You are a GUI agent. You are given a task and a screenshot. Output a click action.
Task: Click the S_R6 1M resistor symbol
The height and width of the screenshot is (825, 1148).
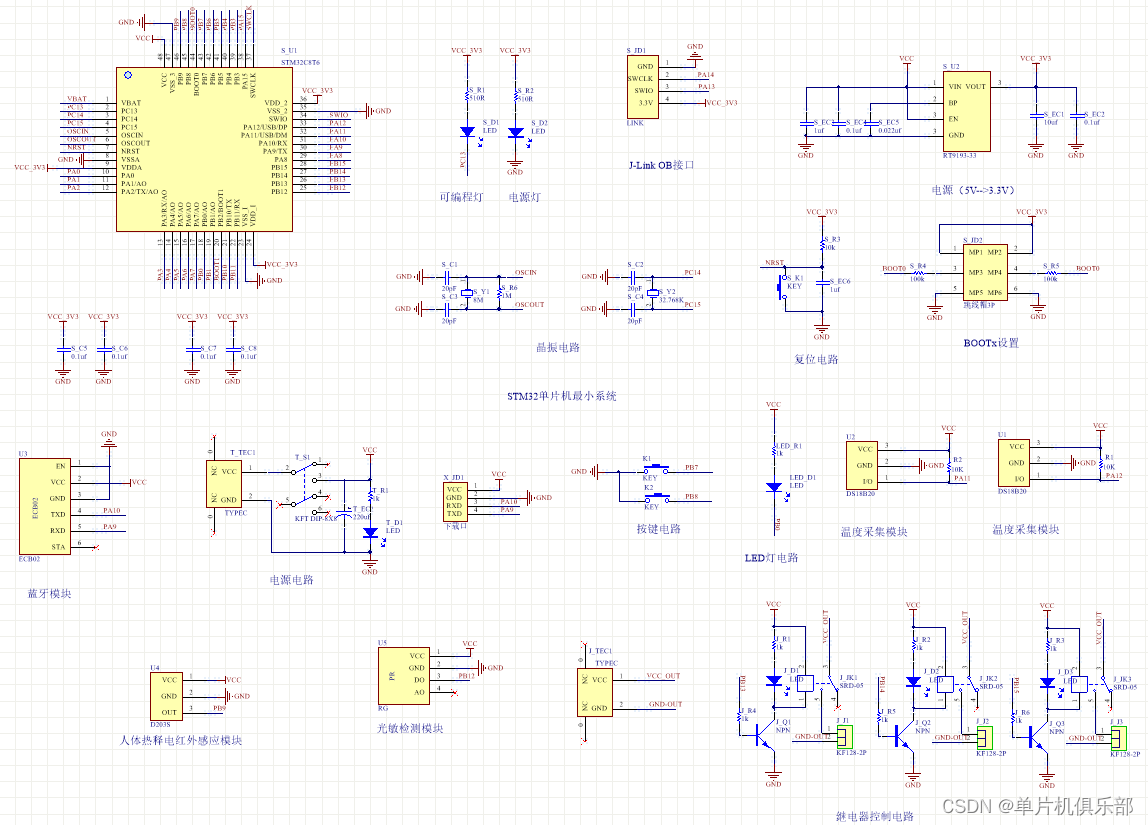click(500, 293)
